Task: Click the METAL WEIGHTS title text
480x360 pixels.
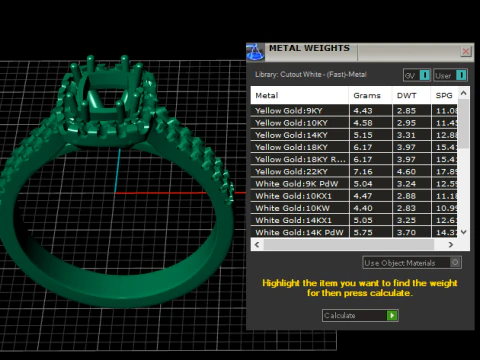Action: tap(309, 48)
